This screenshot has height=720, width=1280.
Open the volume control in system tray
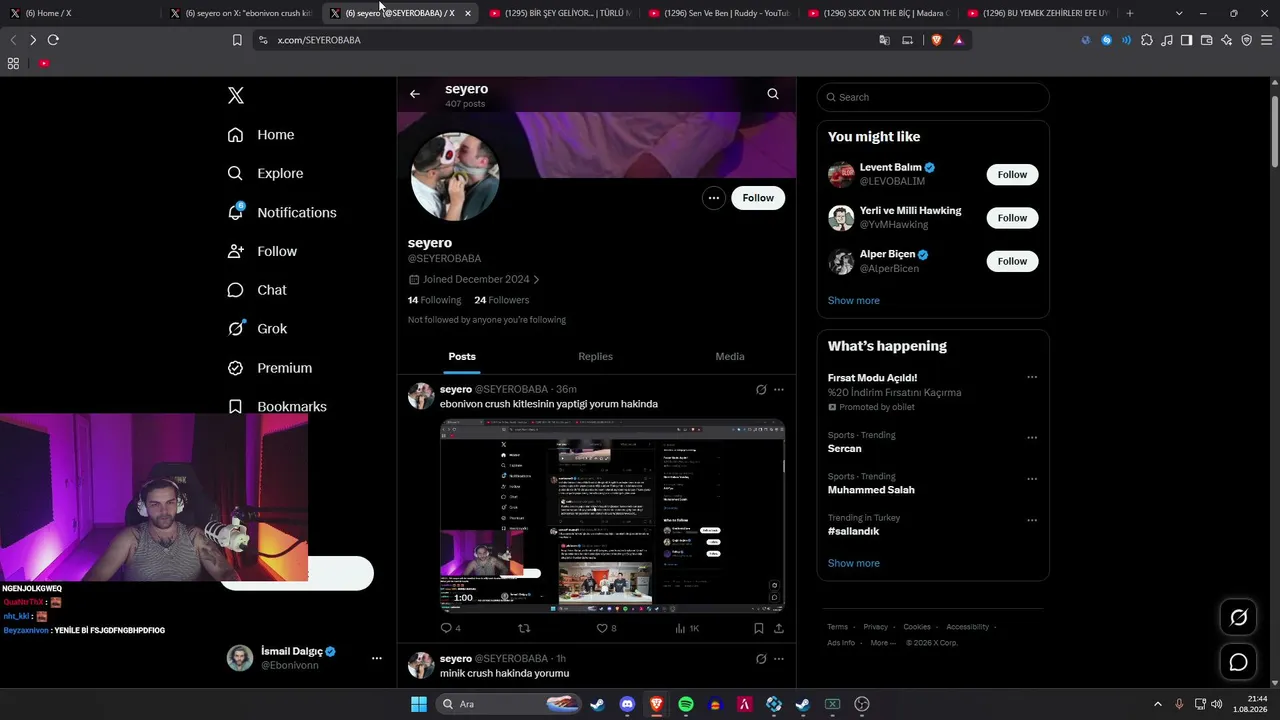[x=1217, y=704]
